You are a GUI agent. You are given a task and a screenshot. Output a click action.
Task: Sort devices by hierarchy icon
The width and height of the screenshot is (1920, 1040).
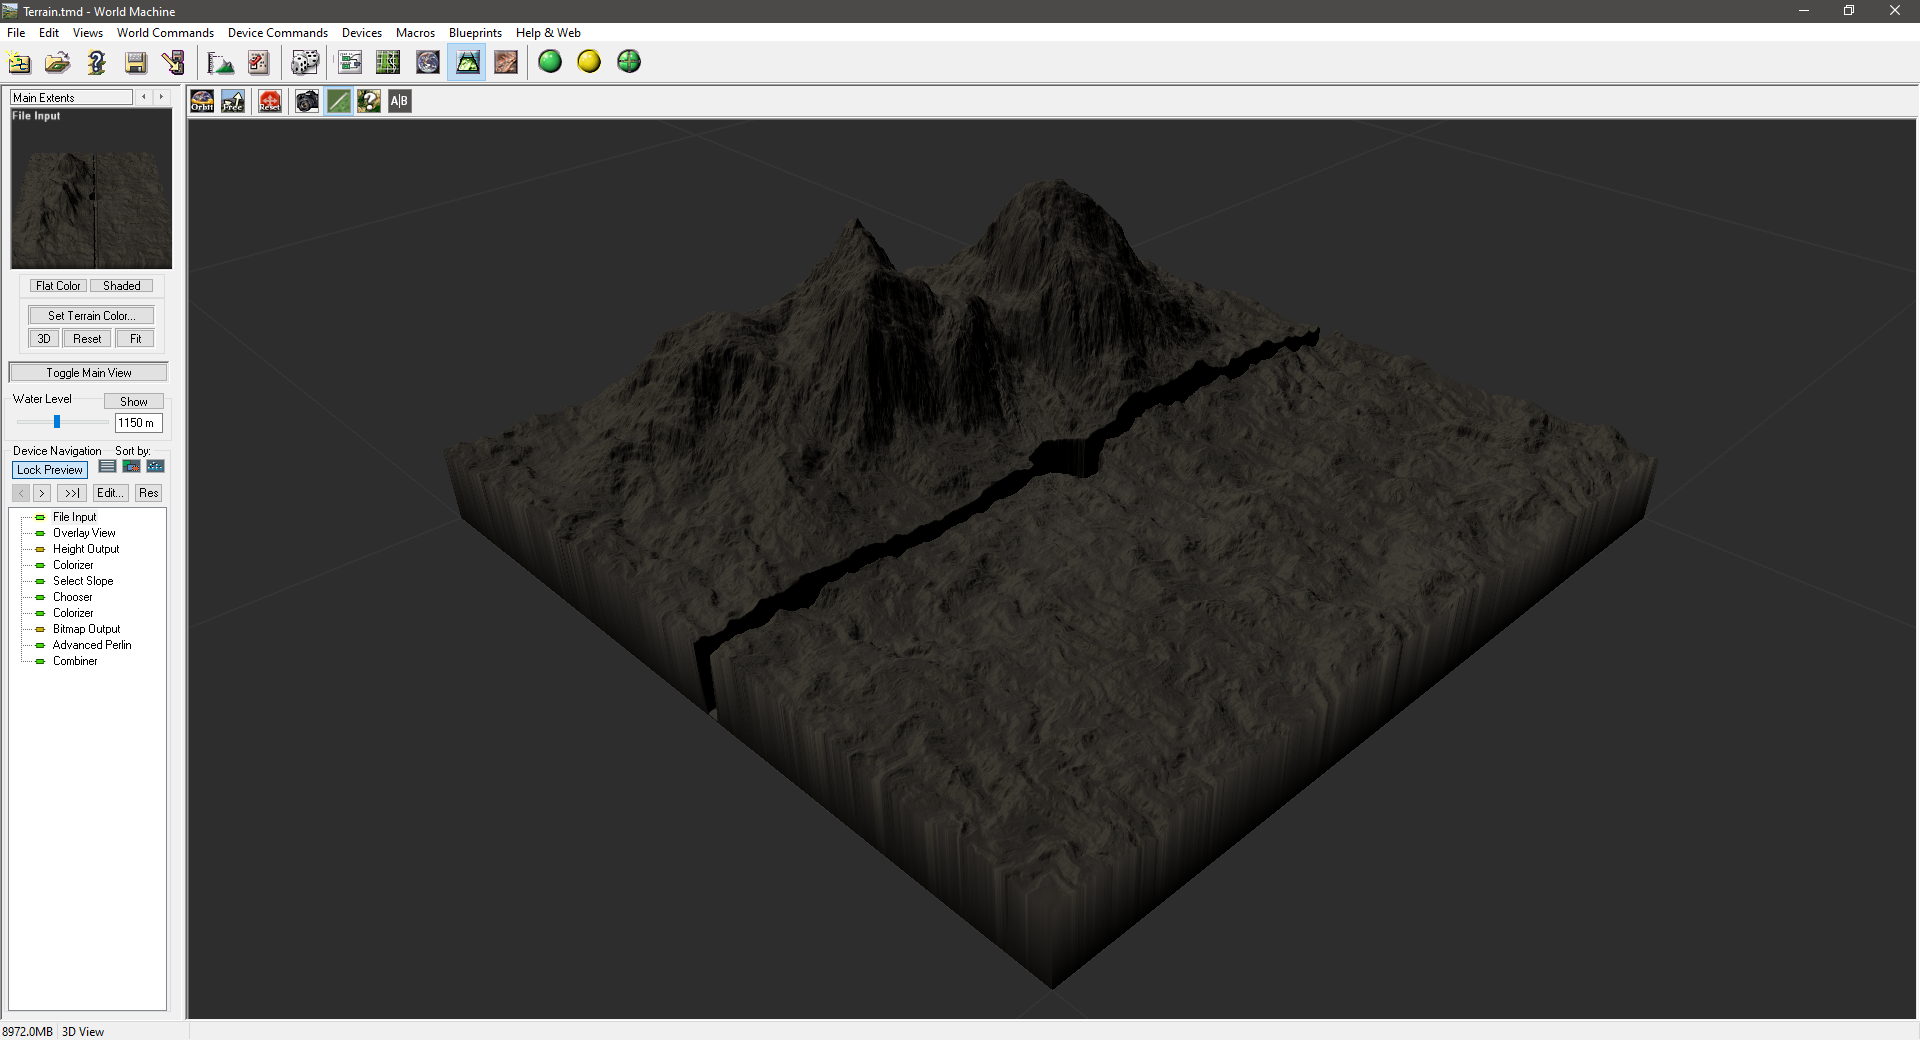[155, 467]
